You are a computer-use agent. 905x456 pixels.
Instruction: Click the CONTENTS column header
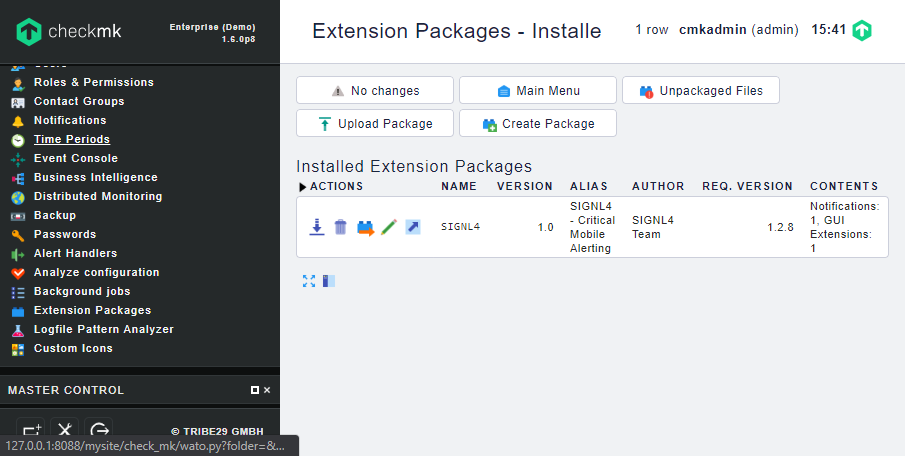(844, 186)
